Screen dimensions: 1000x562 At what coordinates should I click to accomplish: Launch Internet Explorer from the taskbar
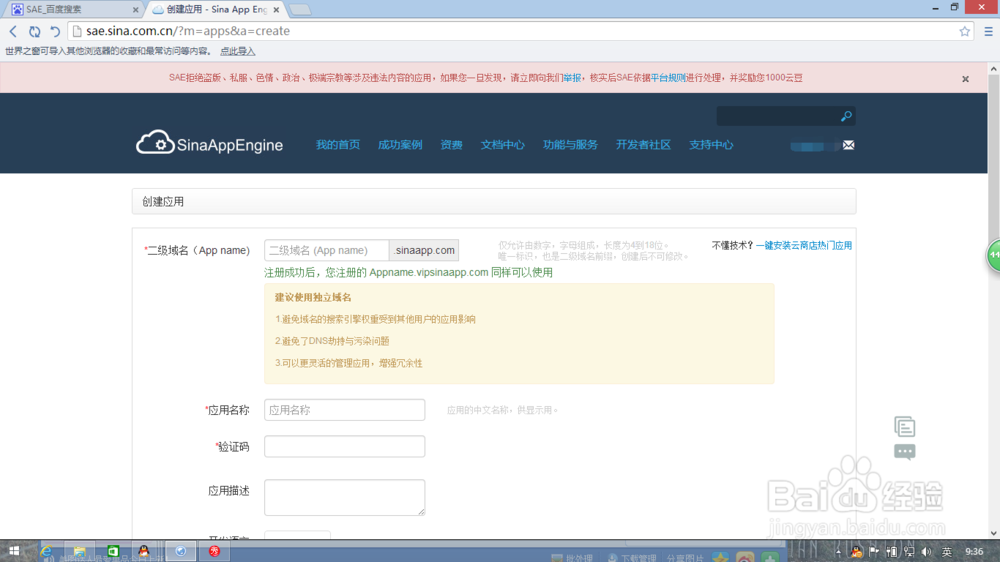click(x=47, y=551)
